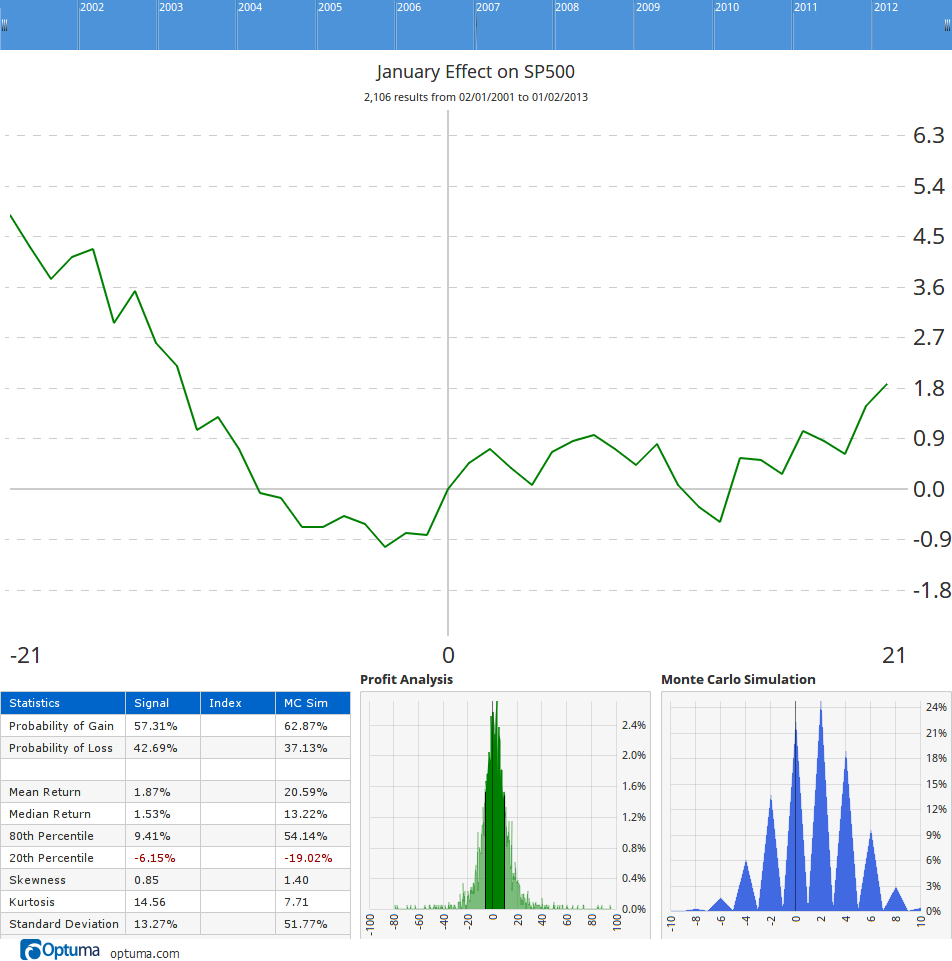Click the Profit Analysis histogram chart
952x961 pixels.
pyautogui.click(x=505, y=815)
